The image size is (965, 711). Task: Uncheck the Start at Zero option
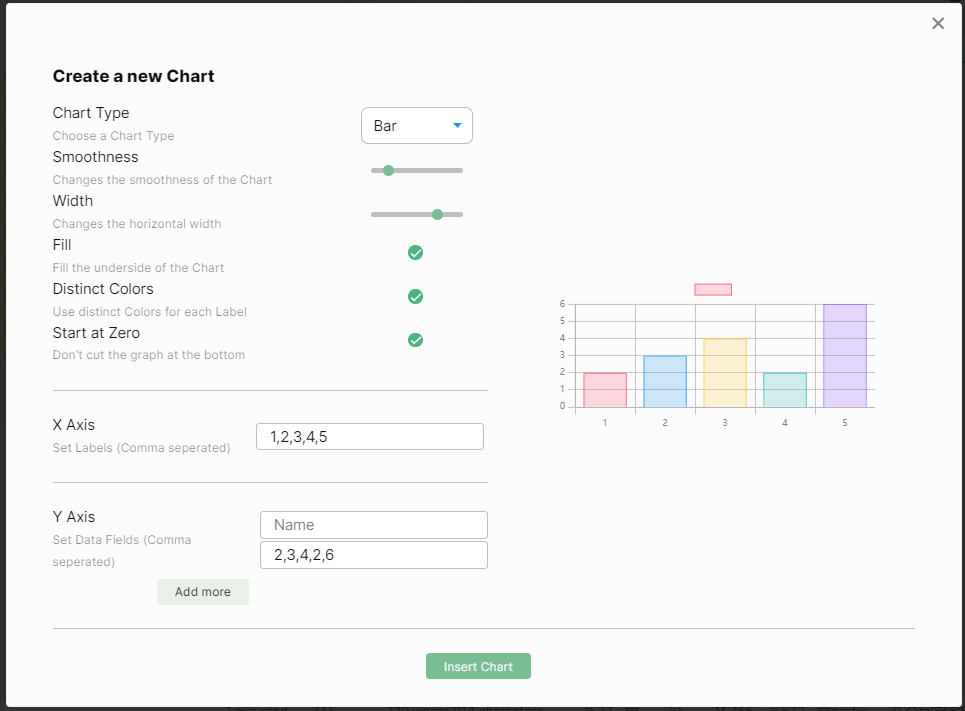pos(416,340)
